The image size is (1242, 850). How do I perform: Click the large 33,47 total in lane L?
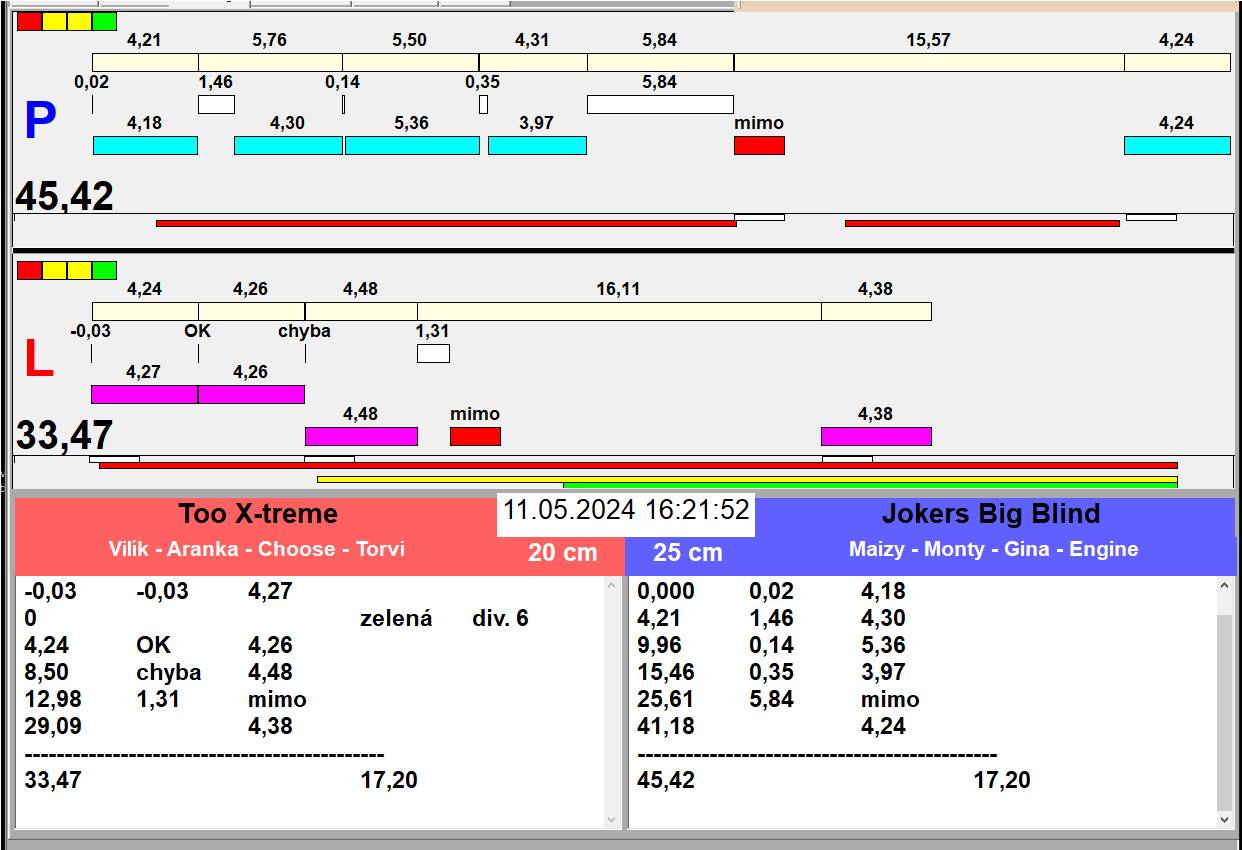click(x=64, y=436)
